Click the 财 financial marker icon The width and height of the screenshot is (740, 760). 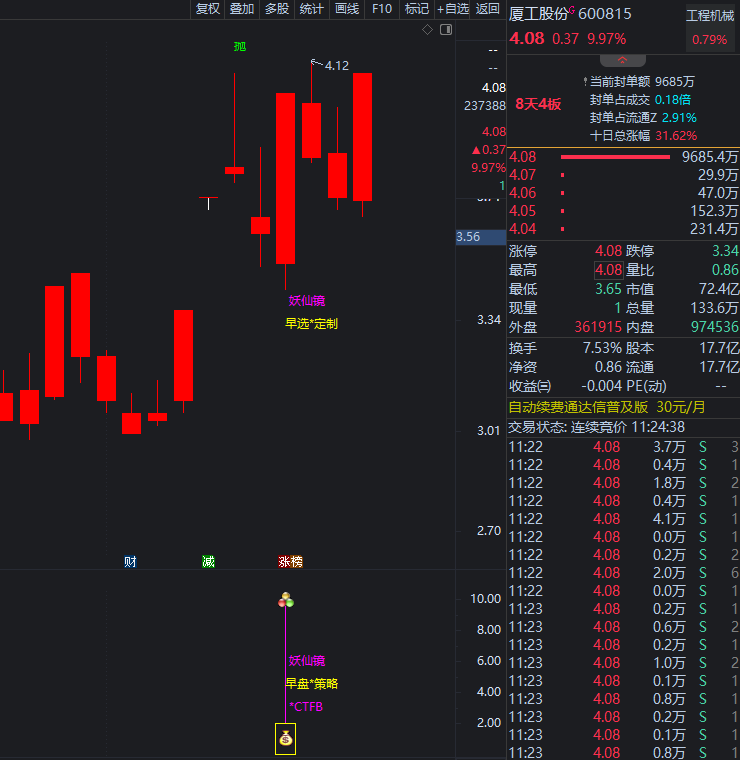130,562
